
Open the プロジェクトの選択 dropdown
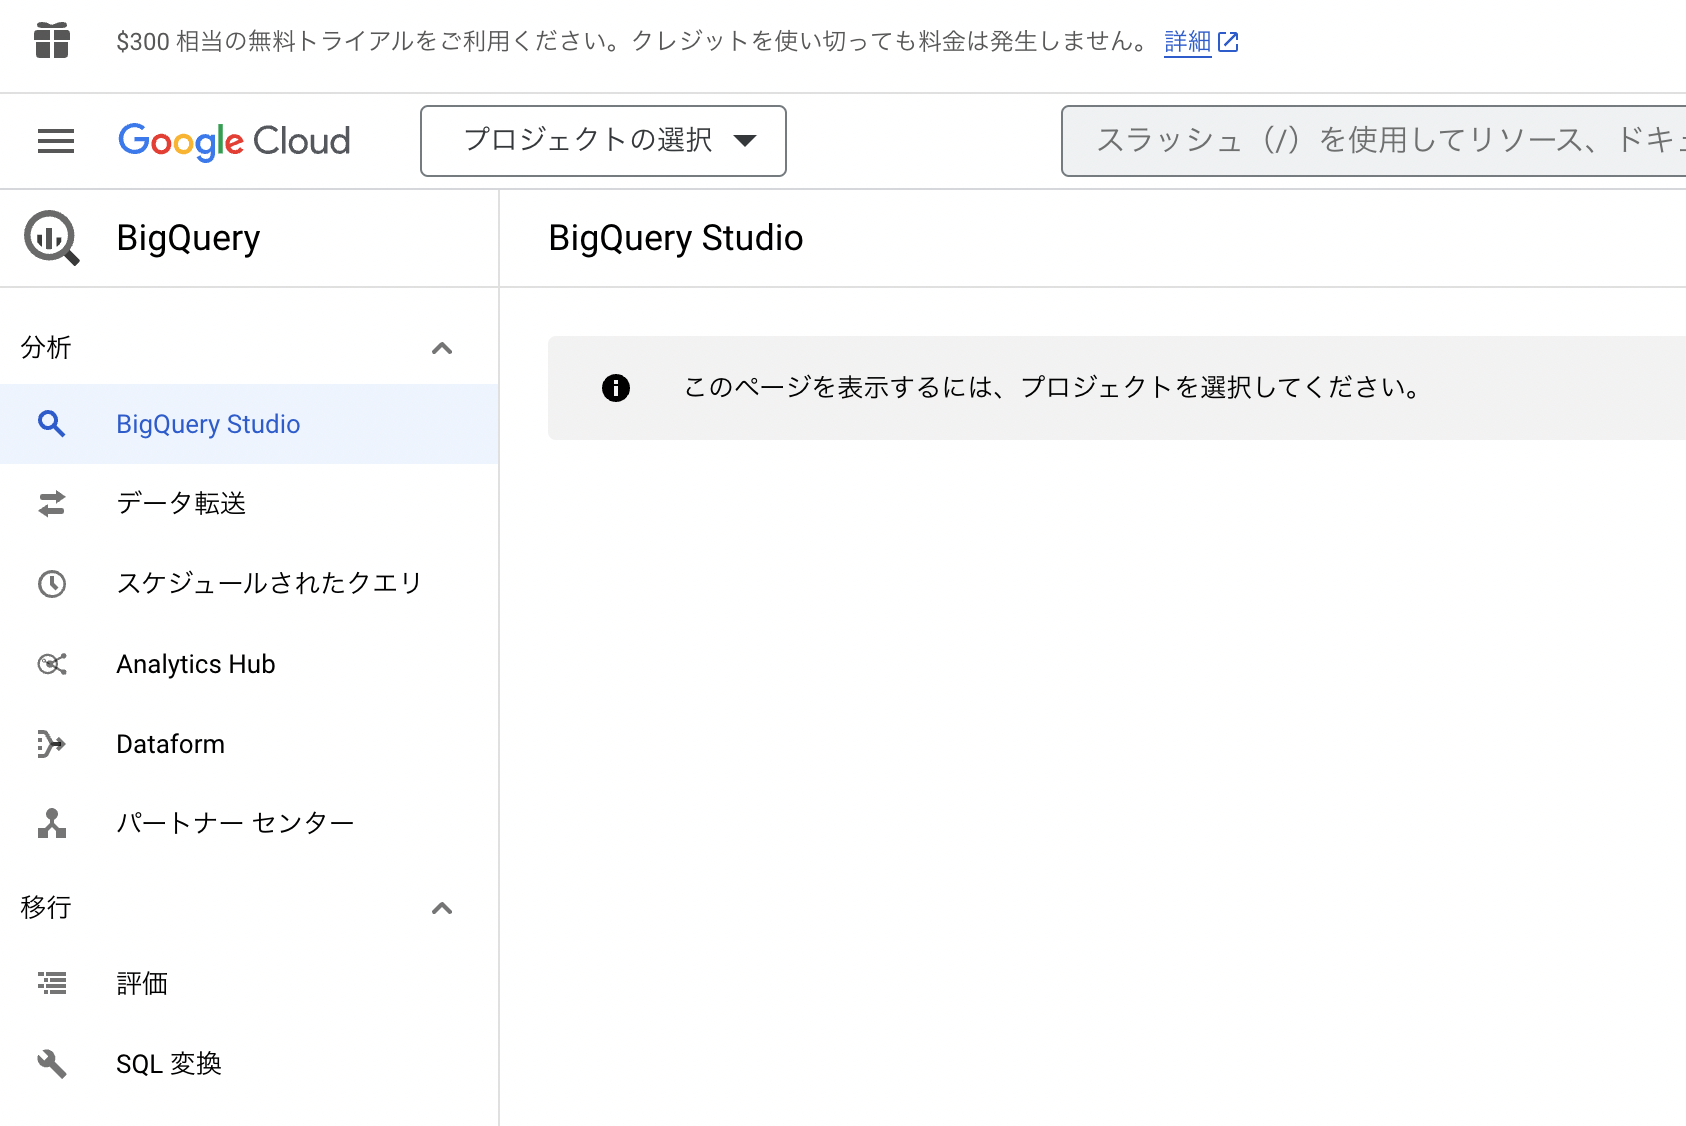(603, 141)
